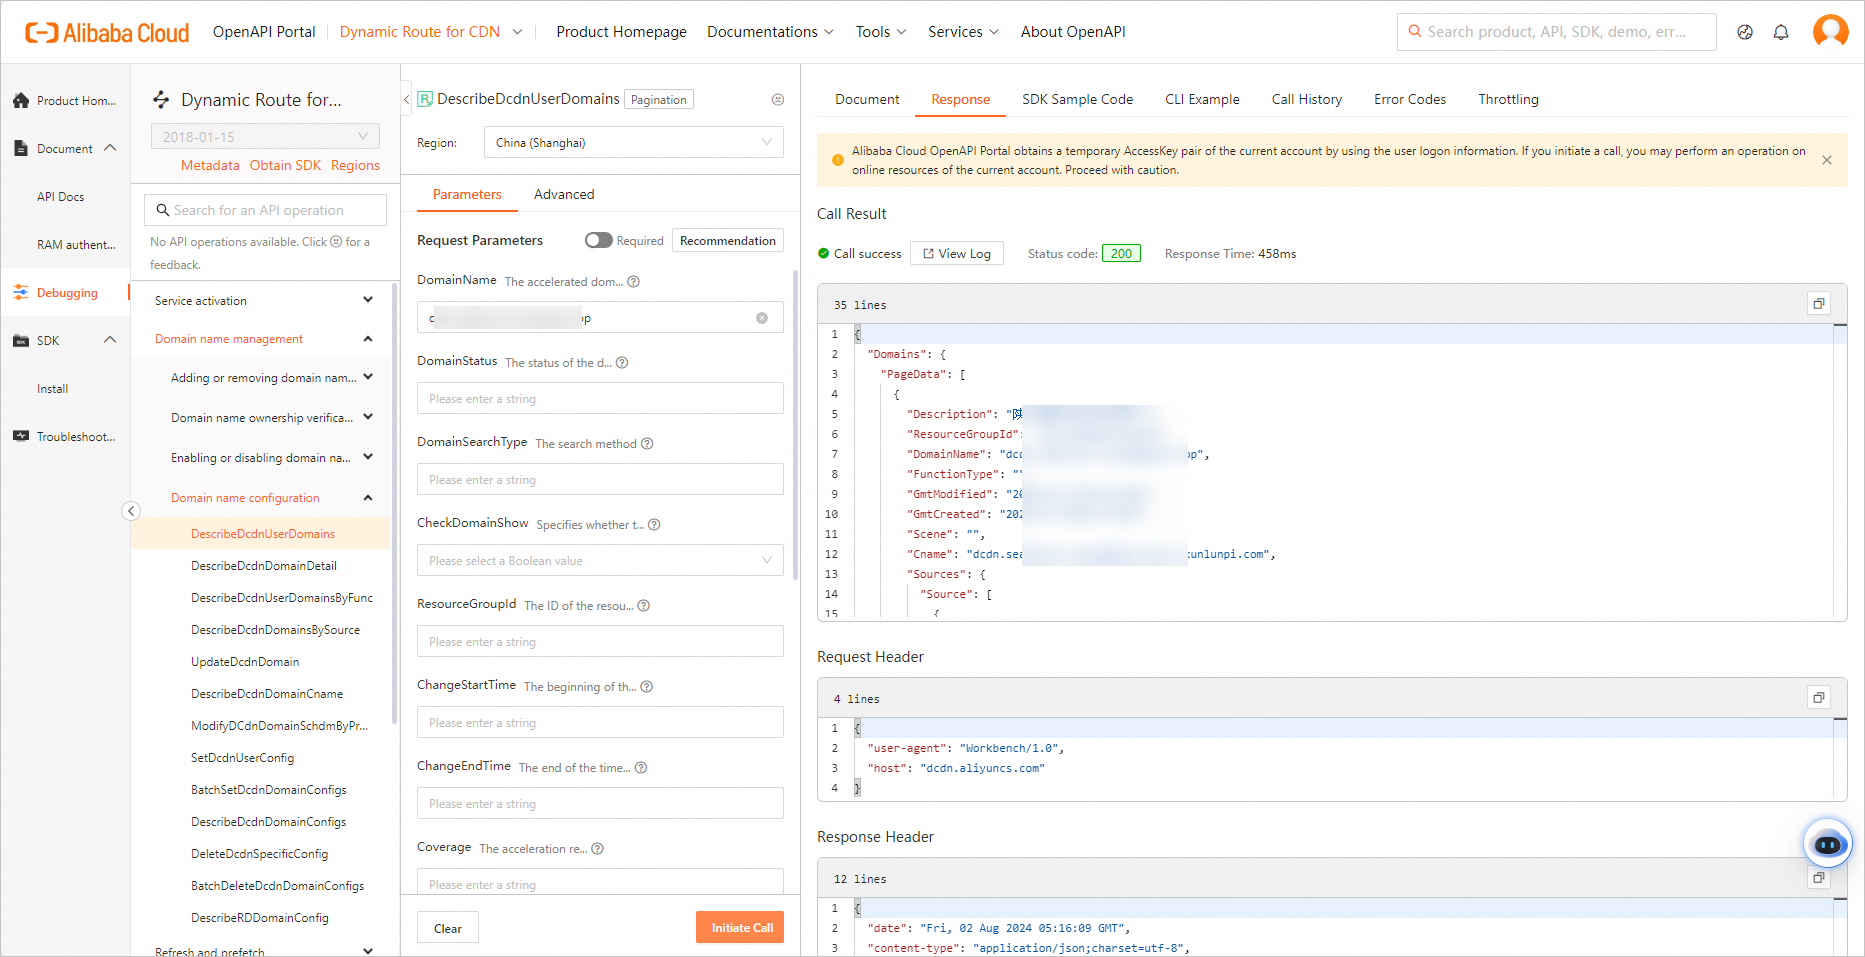Open the user avatar menu
Viewport: 1865px width, 957px height.
point(1831,31)
